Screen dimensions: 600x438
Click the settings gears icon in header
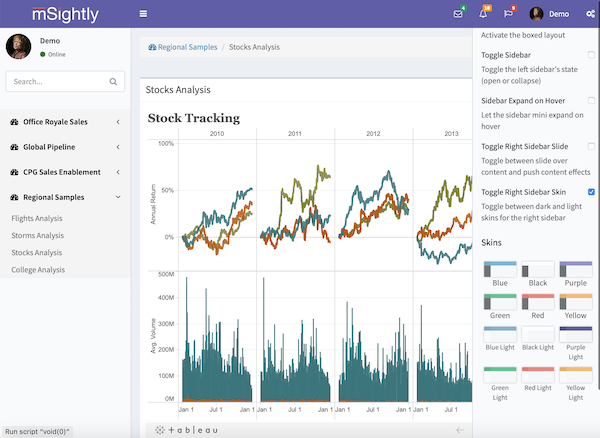coord(590,14)
